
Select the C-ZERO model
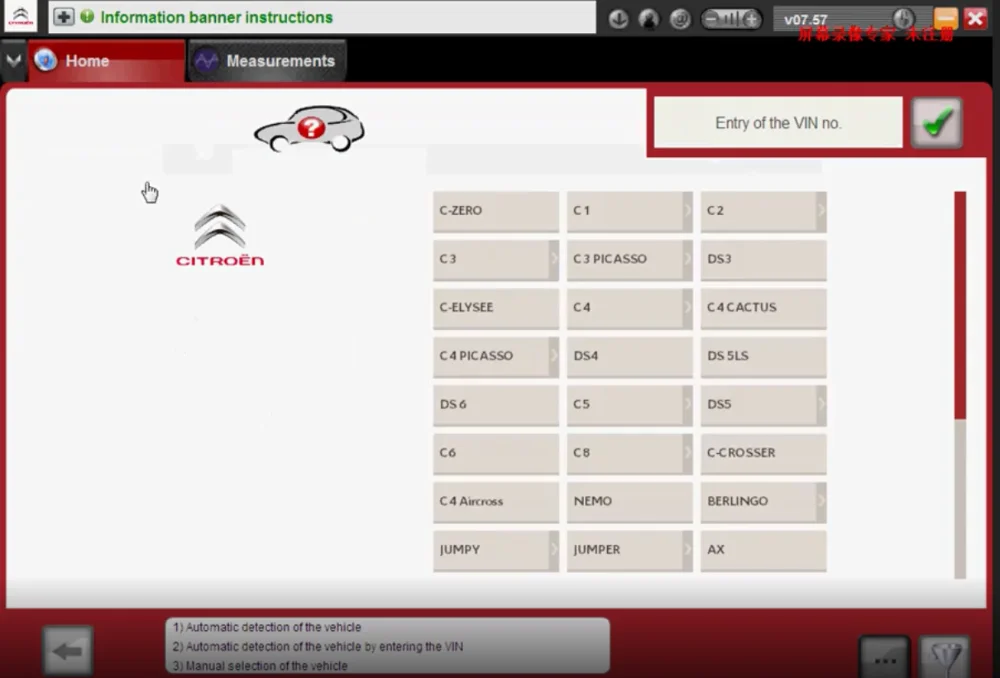tap(496, 211)
